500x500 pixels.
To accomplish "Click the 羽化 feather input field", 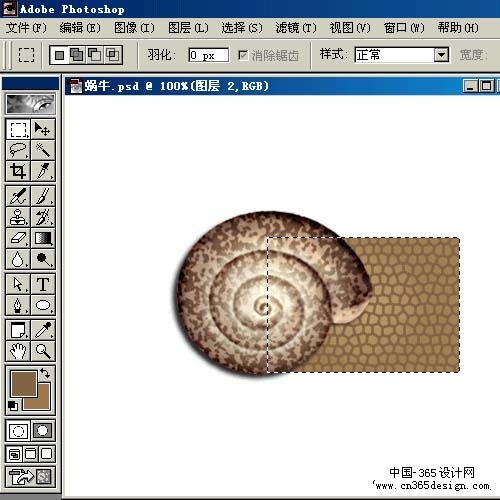I will point(209,55).
